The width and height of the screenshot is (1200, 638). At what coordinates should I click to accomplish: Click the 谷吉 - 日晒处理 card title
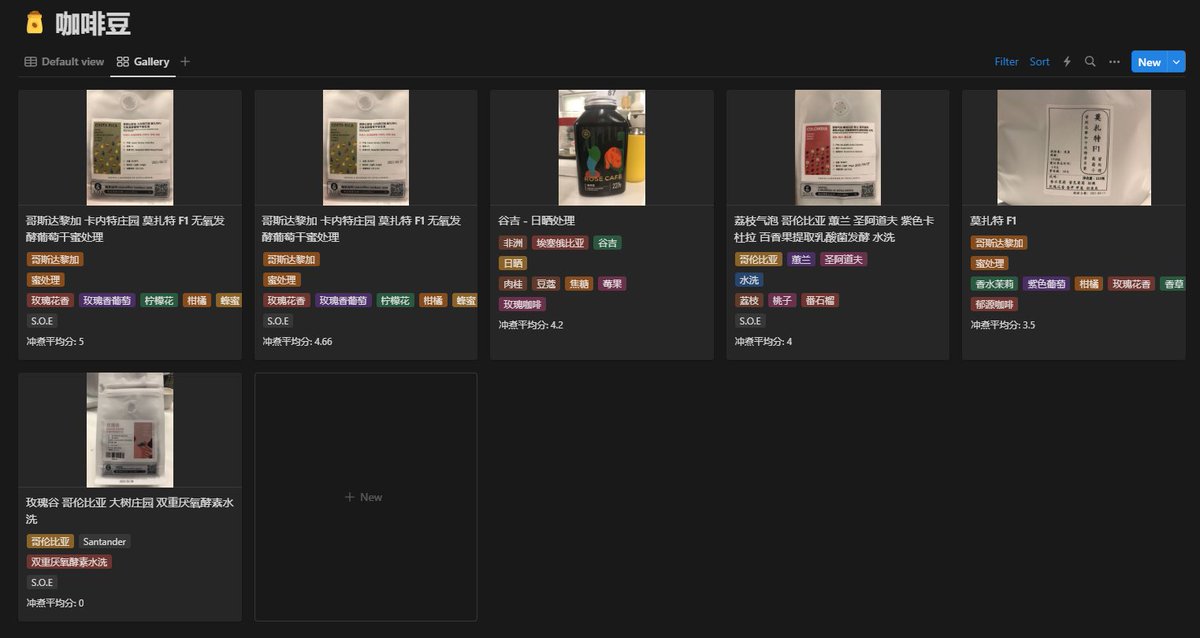pyautogui.click(x=536, y=221)
